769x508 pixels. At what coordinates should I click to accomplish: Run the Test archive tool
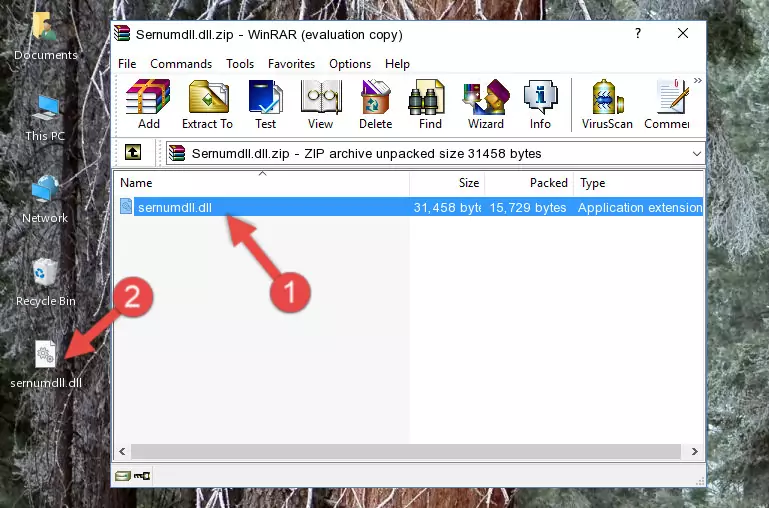click(x=265, y=104)
